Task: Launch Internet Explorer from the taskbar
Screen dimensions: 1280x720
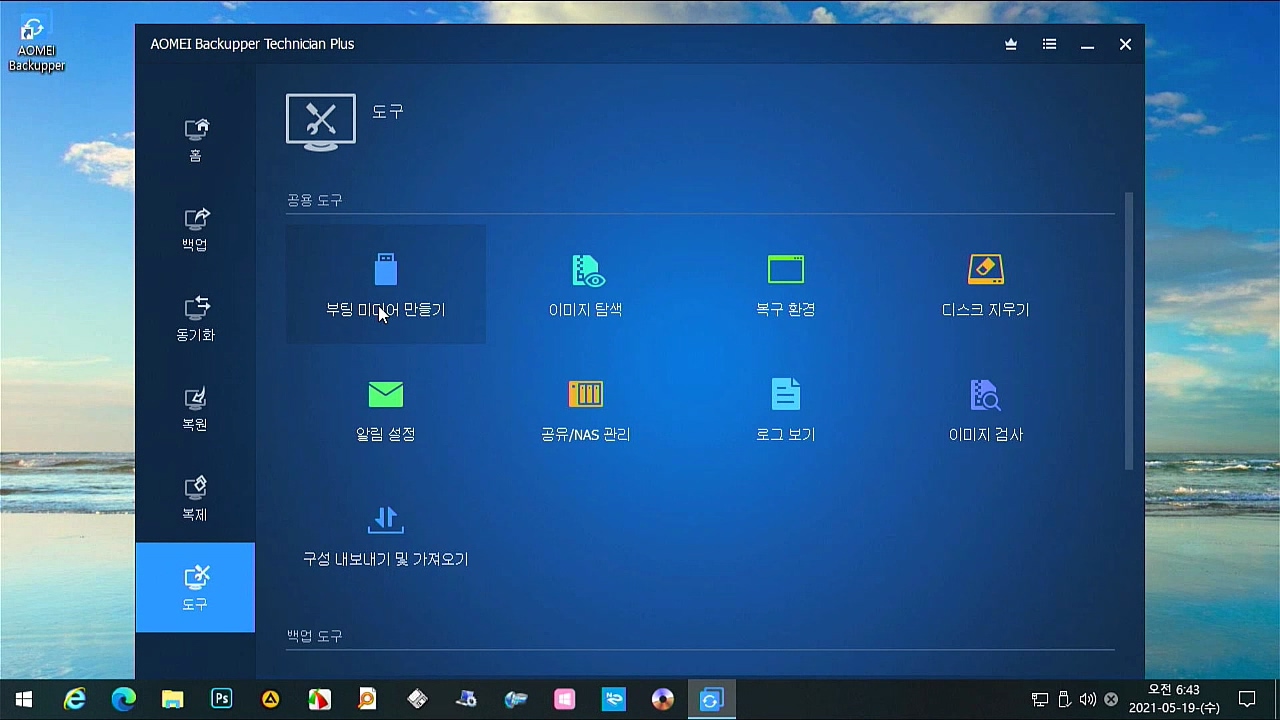Action: (x=74, y=699)
